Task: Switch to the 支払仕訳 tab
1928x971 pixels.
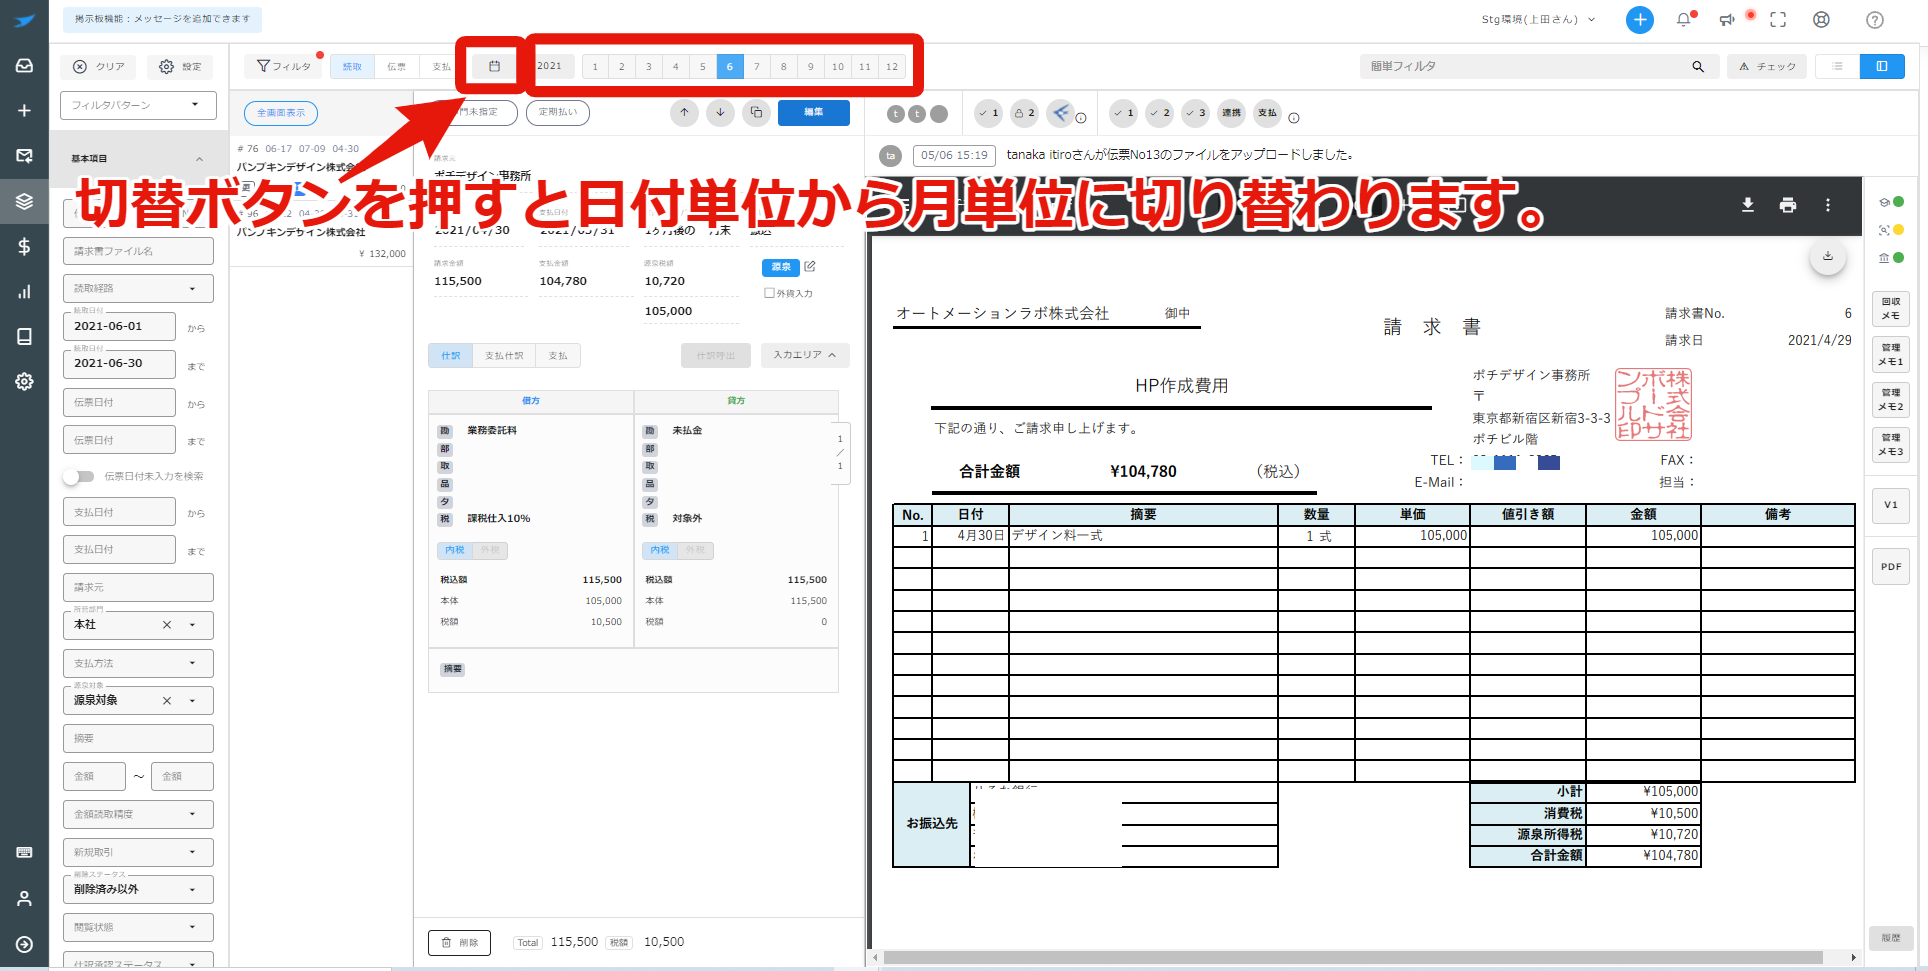Action: coord(504,355)
